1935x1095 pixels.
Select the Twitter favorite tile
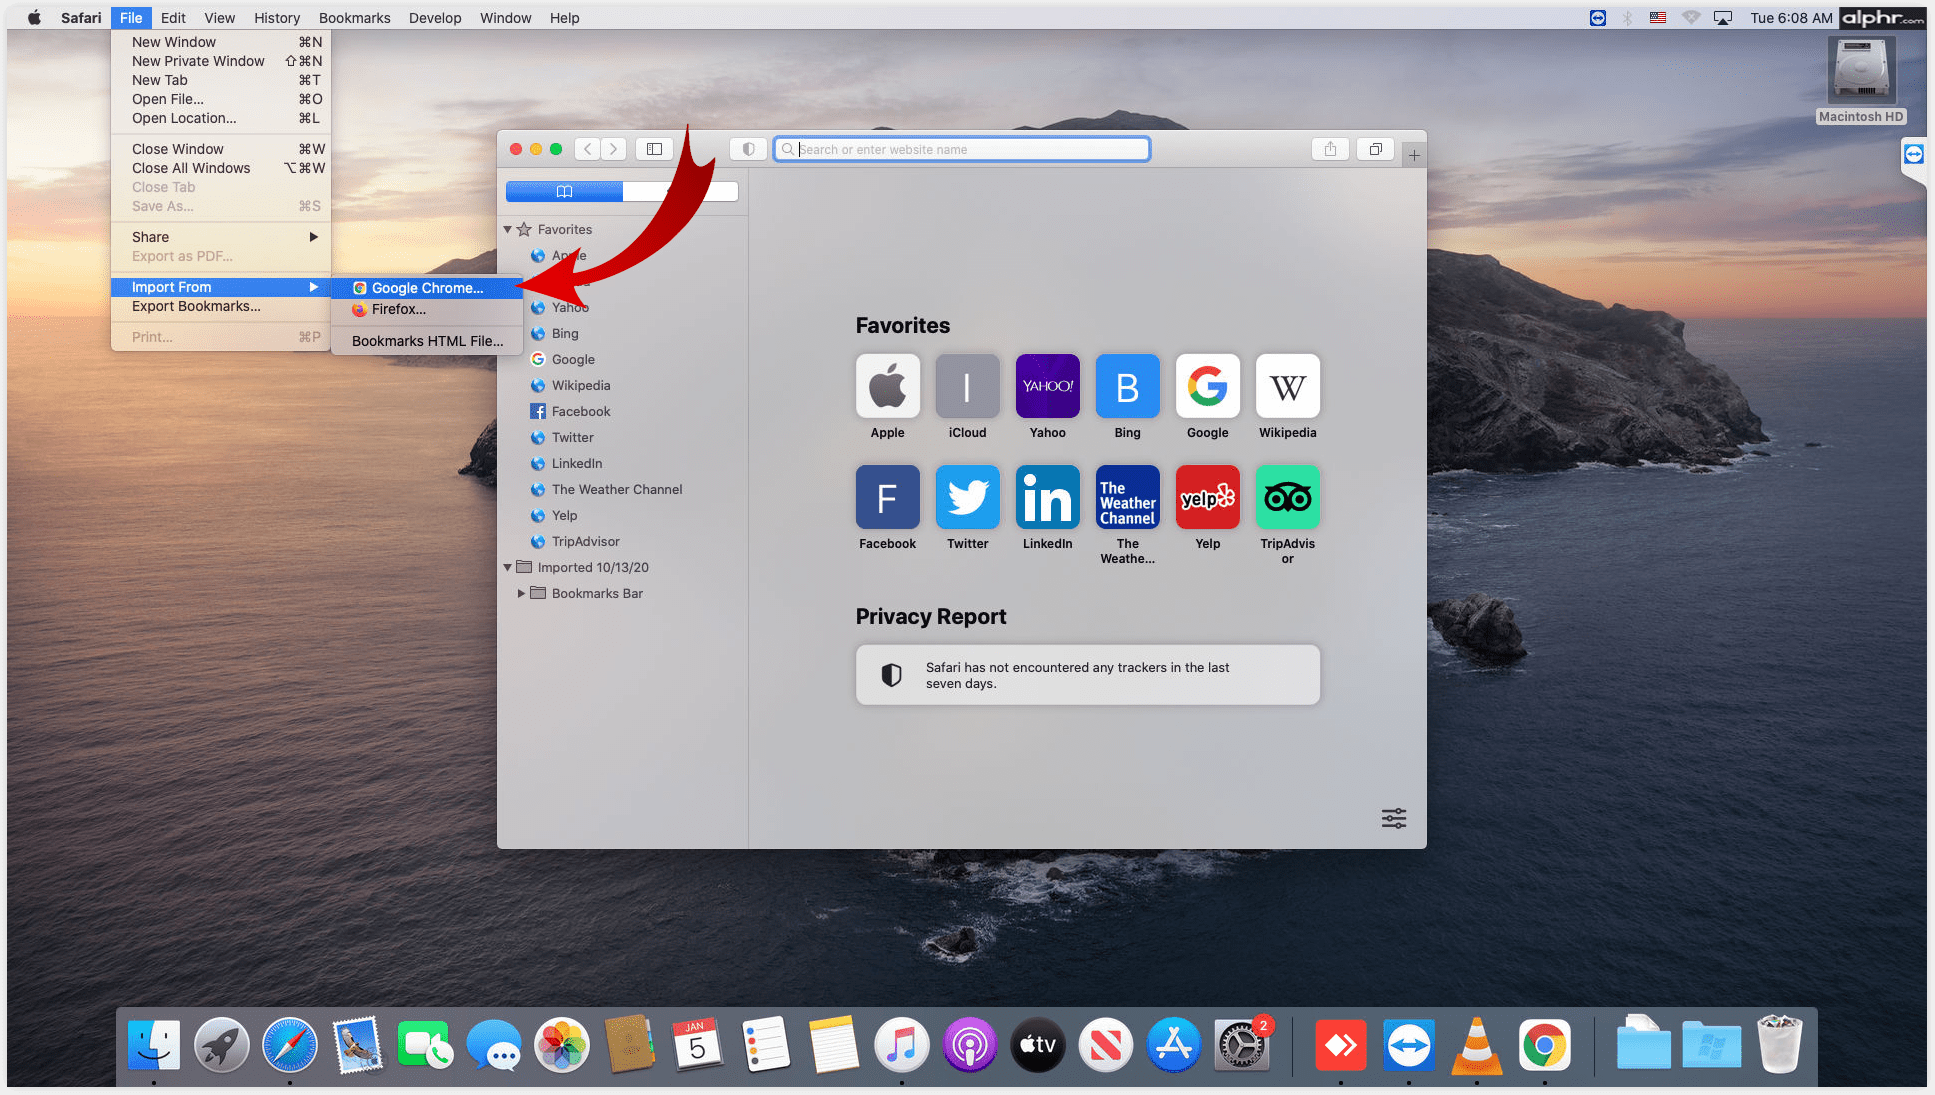point(967,497)
